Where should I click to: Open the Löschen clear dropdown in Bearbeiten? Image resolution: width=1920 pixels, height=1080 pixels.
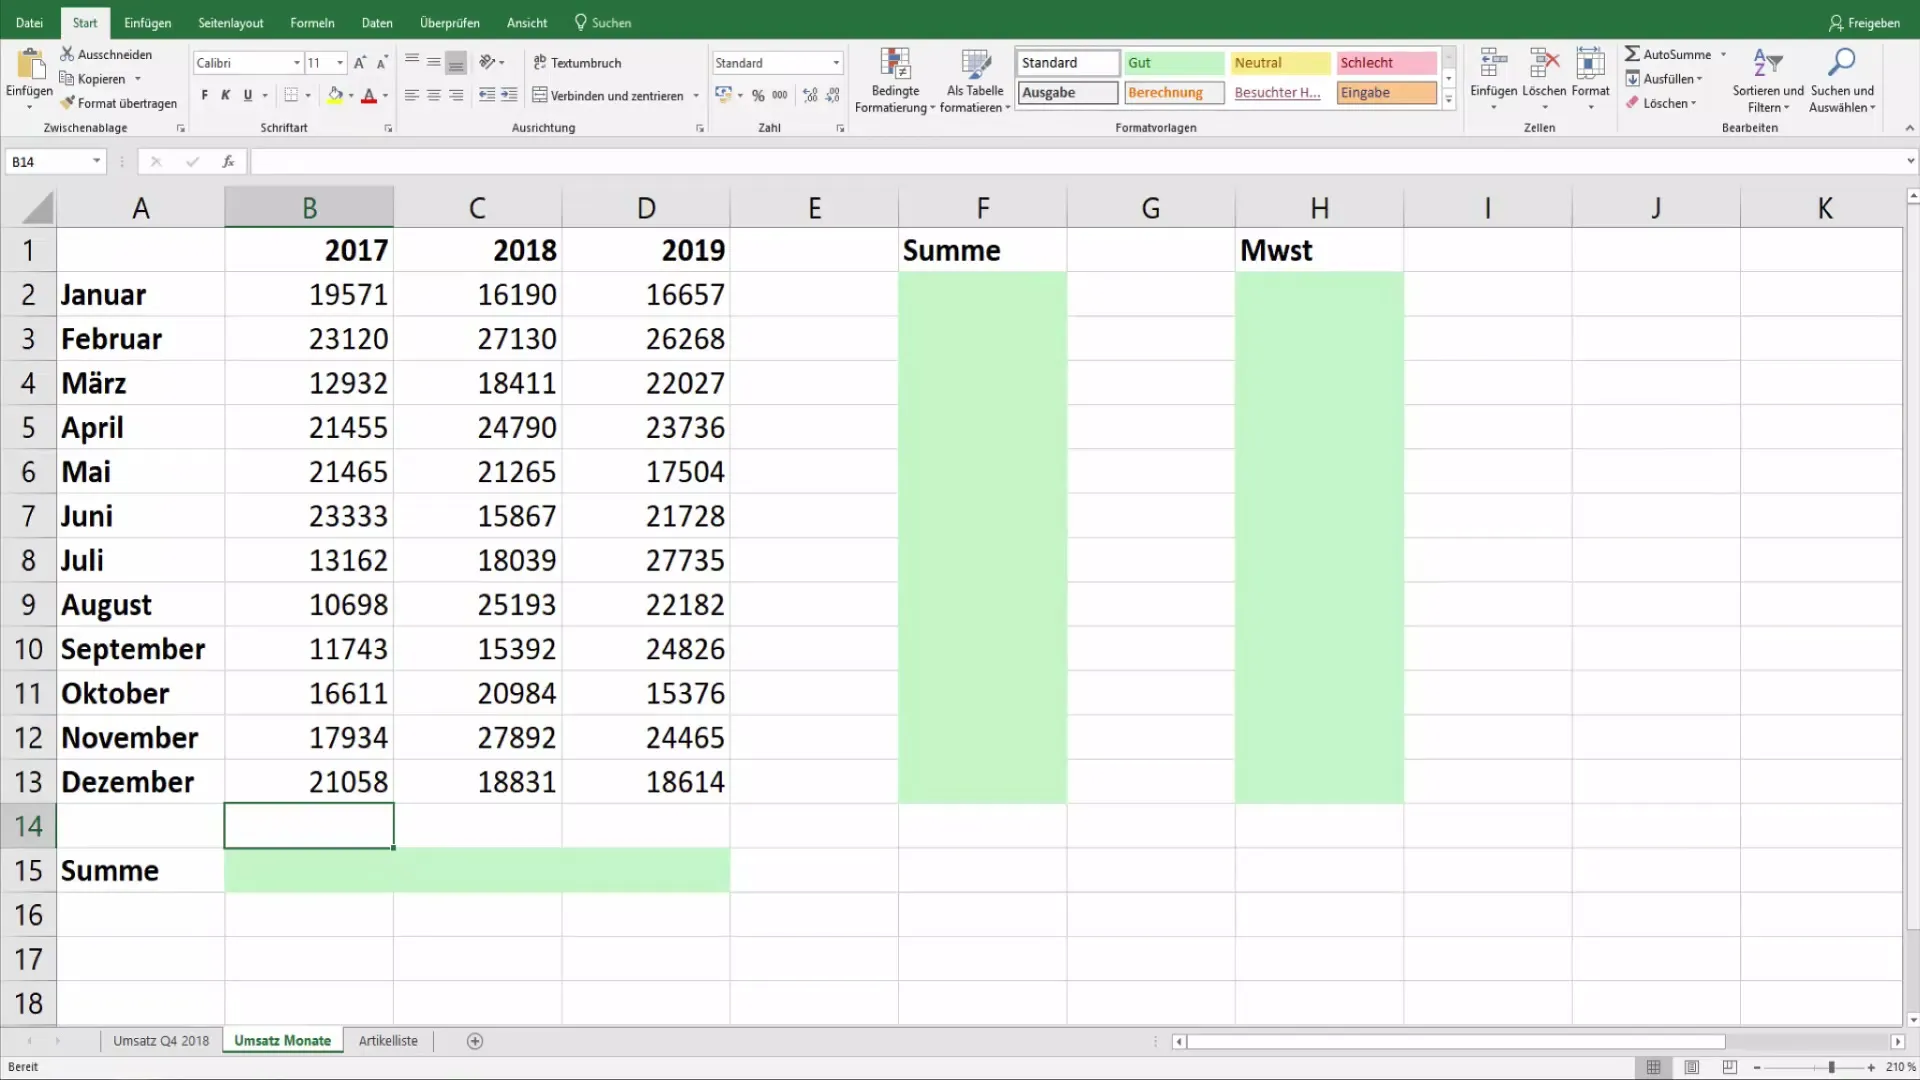1661,103
